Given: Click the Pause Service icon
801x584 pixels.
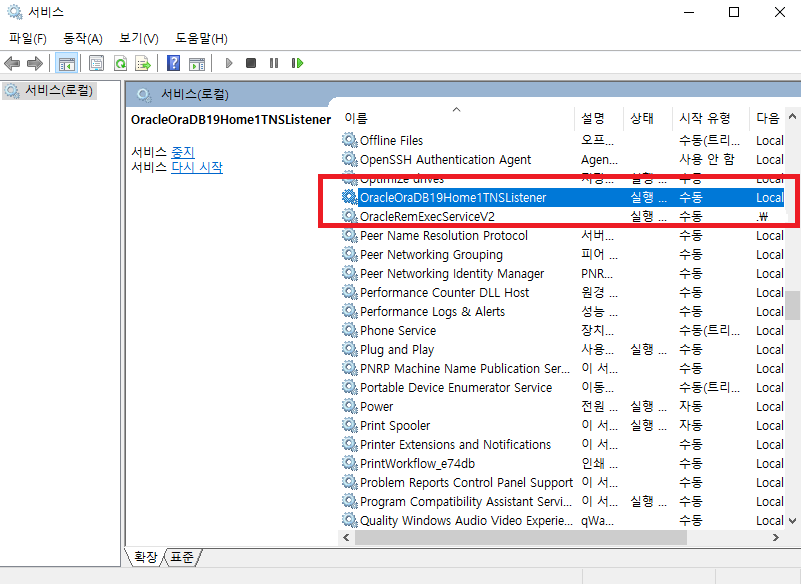Looking at the screenshot, I should coord(274,63).
